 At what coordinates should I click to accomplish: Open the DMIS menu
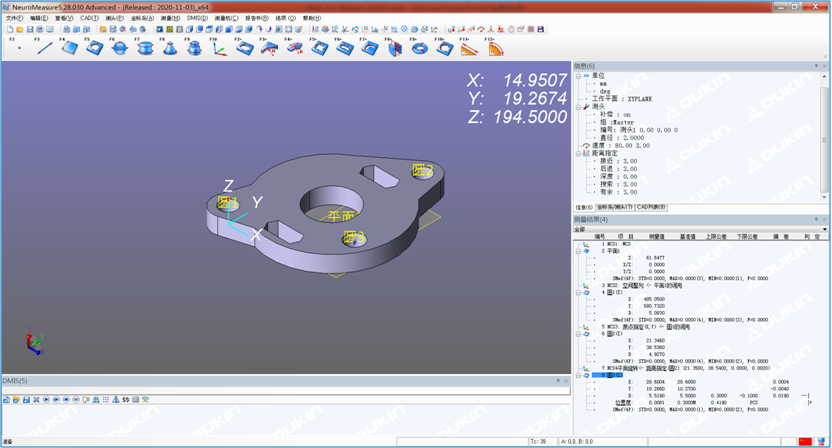coord(196,18)
